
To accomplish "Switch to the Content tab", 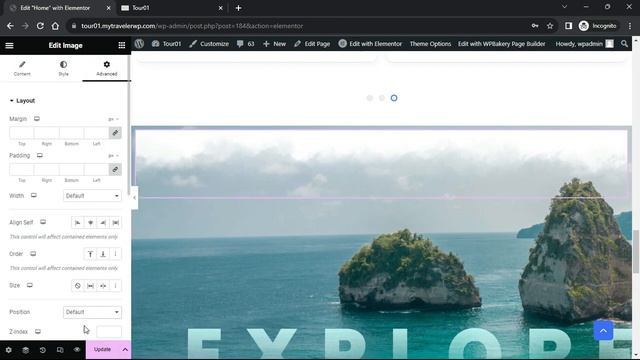I will point(22,68).
